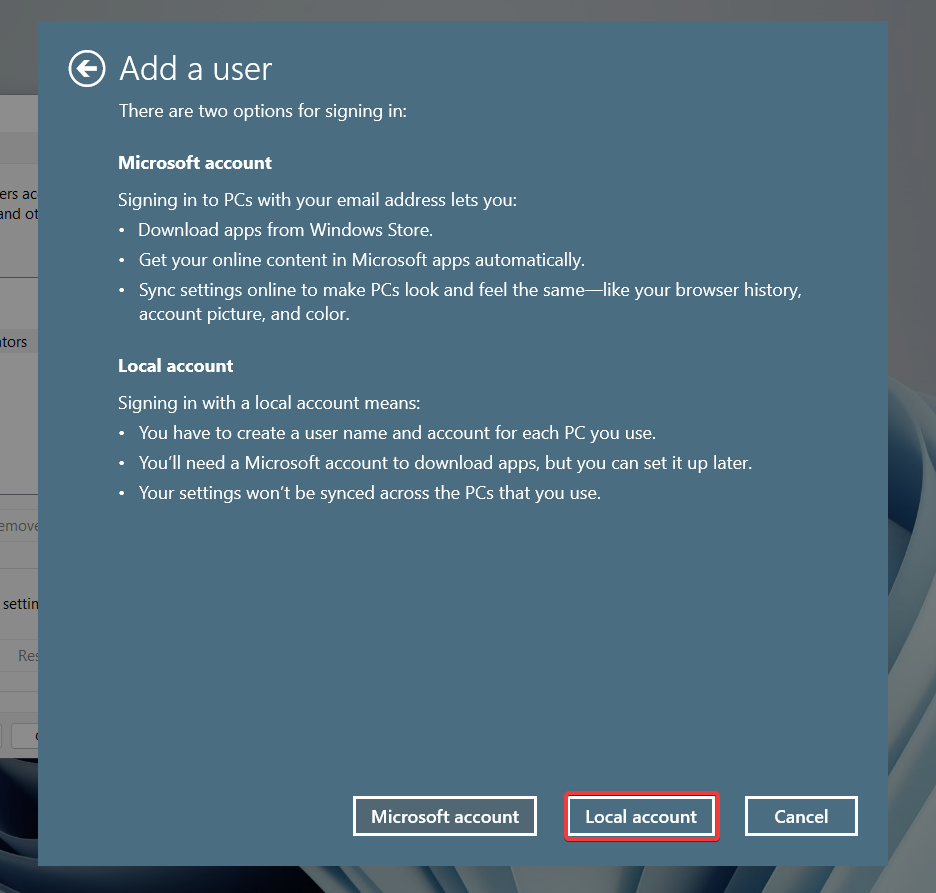This screenshot has height=893, width=936.
Task: Click 'You'll need a Microsoft account' bullet
Action: [x=445, y=463]
